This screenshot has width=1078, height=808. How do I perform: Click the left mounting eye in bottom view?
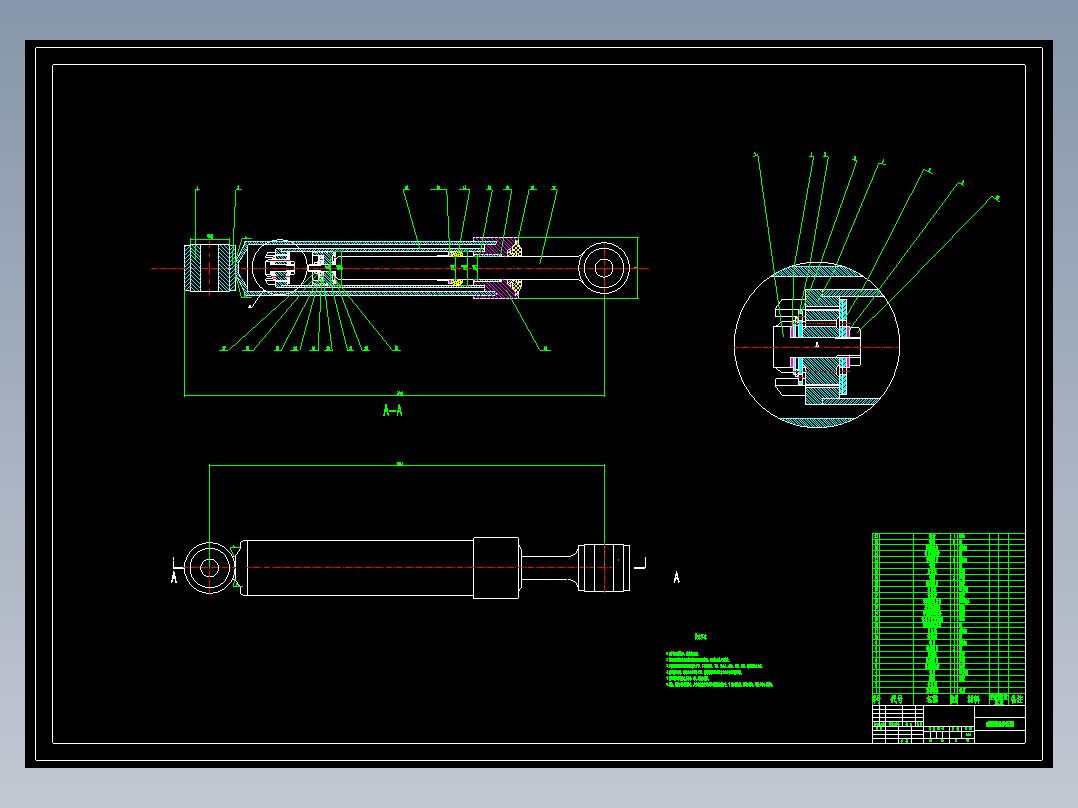click(x=210, y=568)
